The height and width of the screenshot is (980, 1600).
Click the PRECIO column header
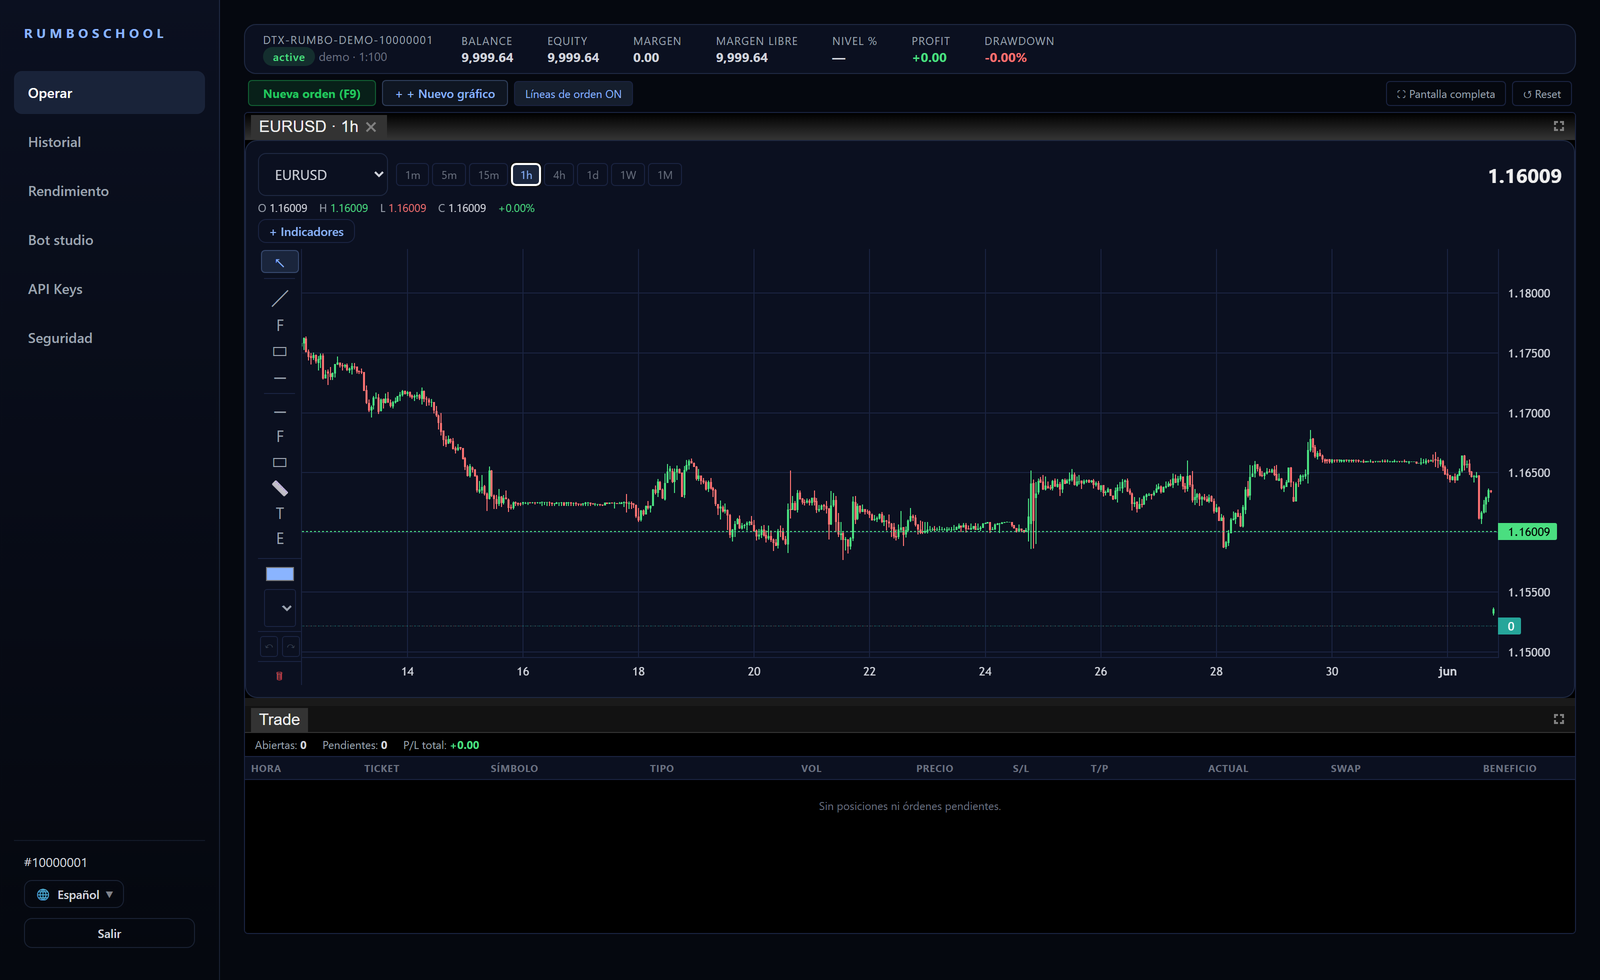(x=935, y=769)
